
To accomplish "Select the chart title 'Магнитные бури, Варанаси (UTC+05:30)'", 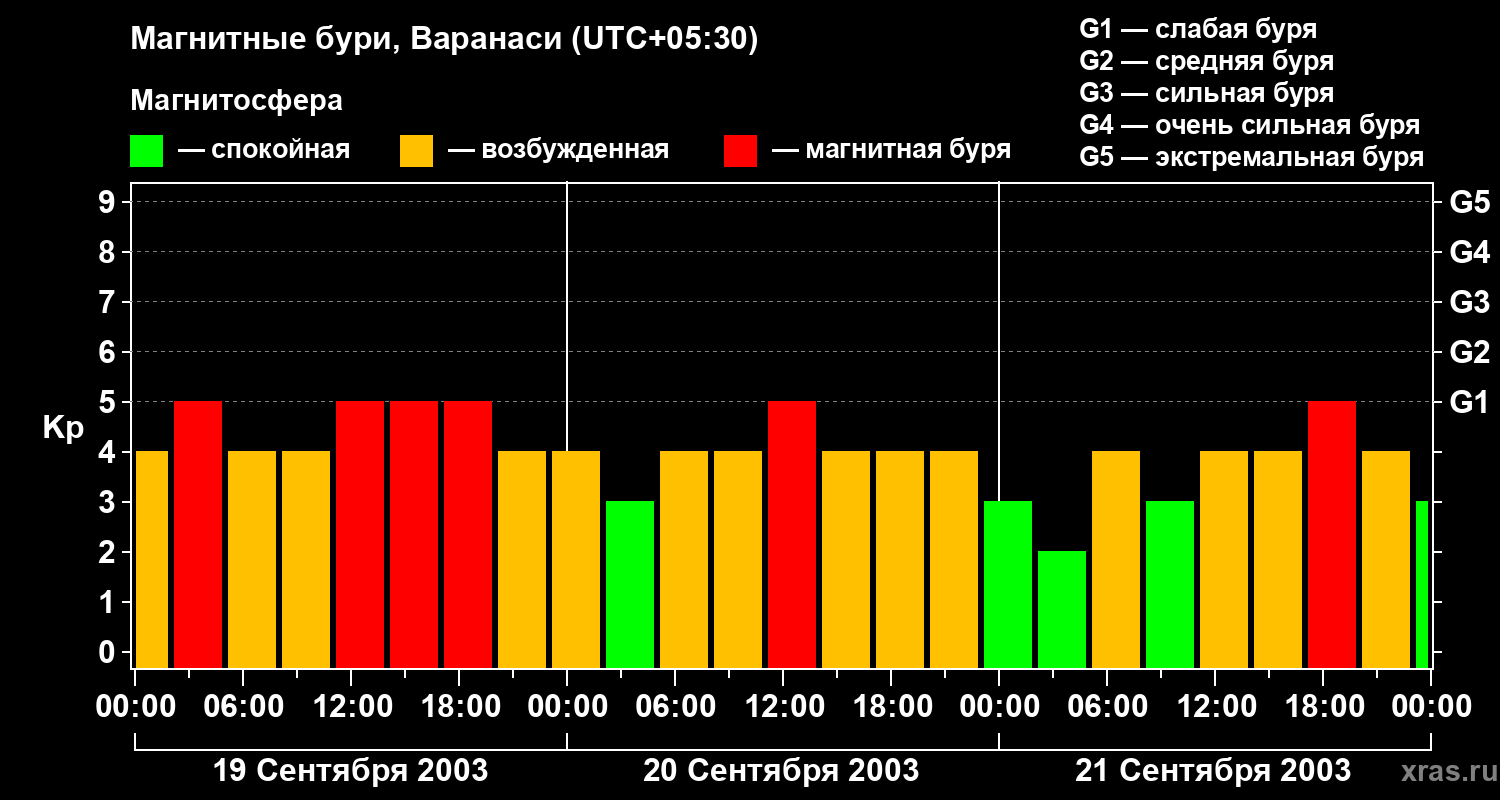I will pyautogui.click(x=445, y=39).
